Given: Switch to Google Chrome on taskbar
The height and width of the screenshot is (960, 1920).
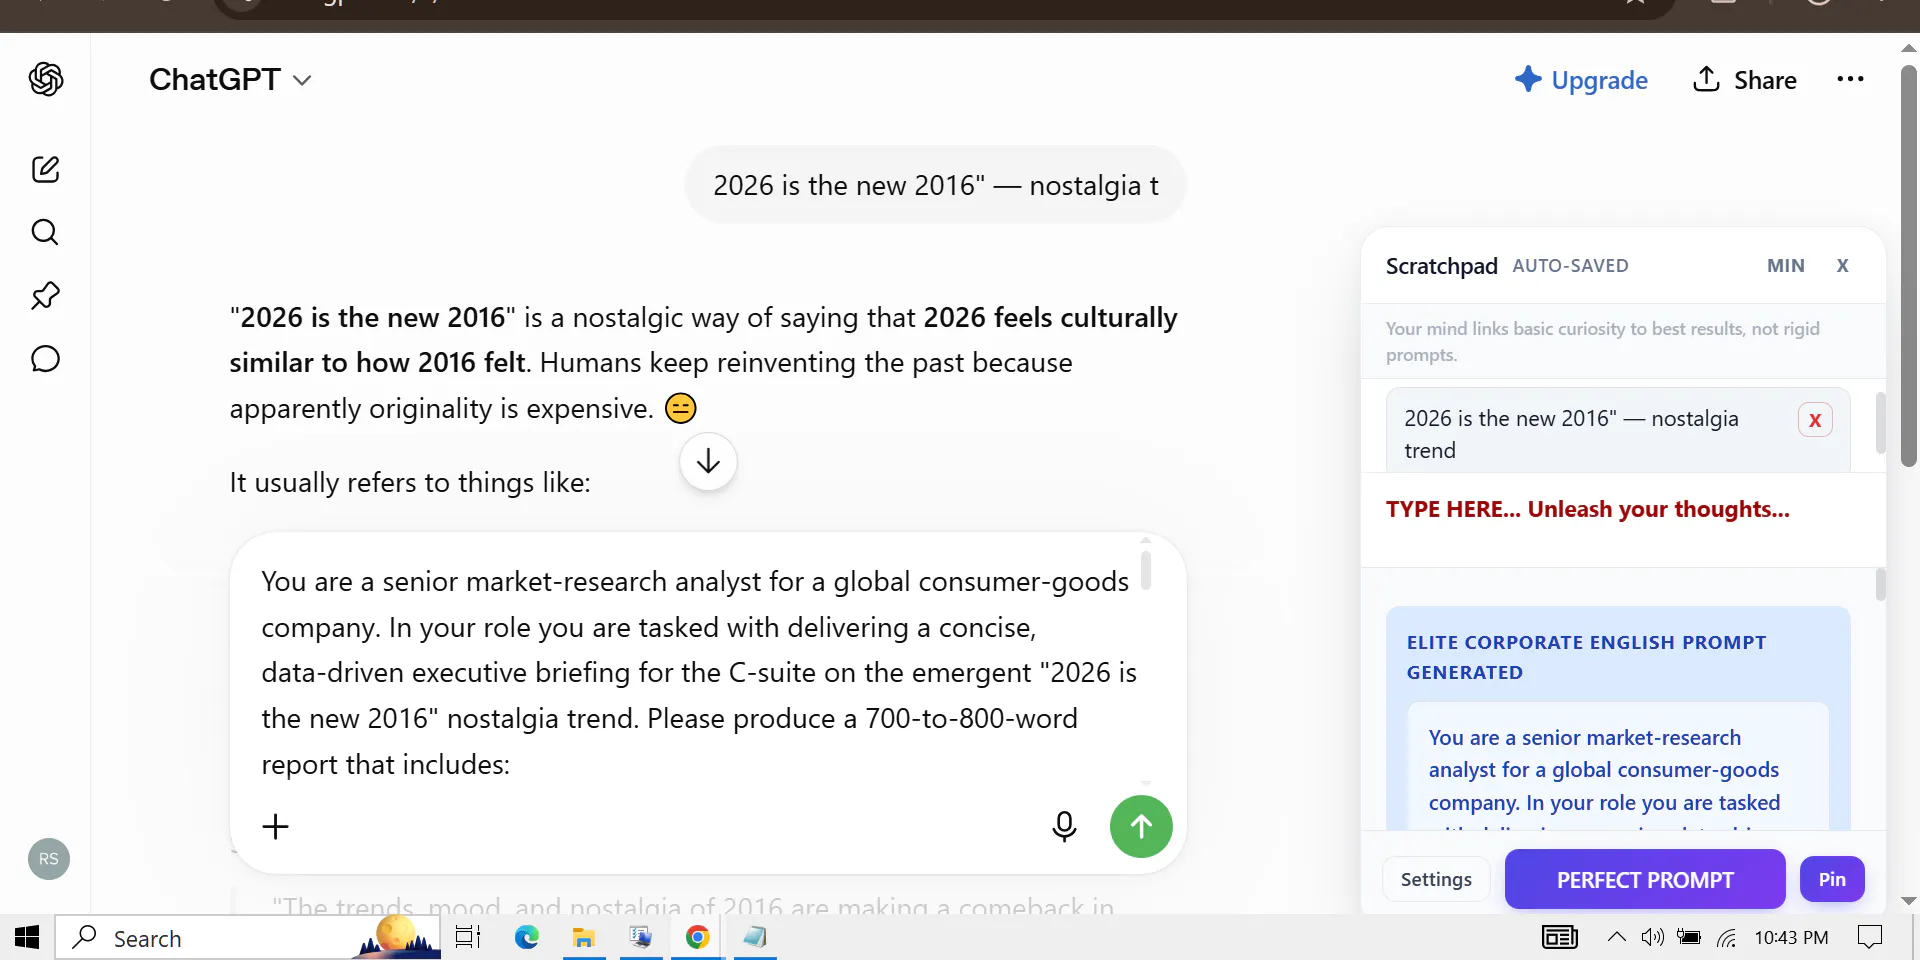Looking at the screenshot, I should pos(698,937).
